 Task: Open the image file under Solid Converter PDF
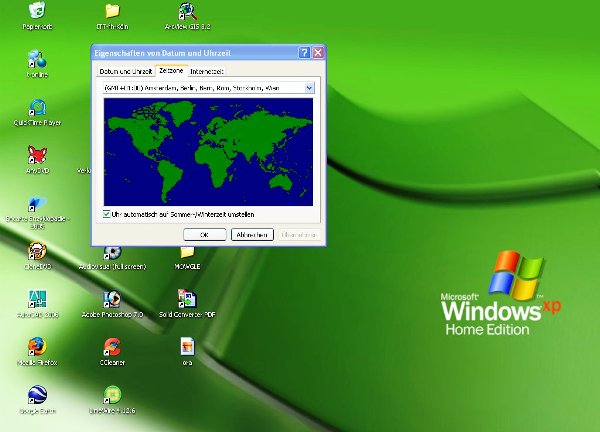tap(187, 346)
